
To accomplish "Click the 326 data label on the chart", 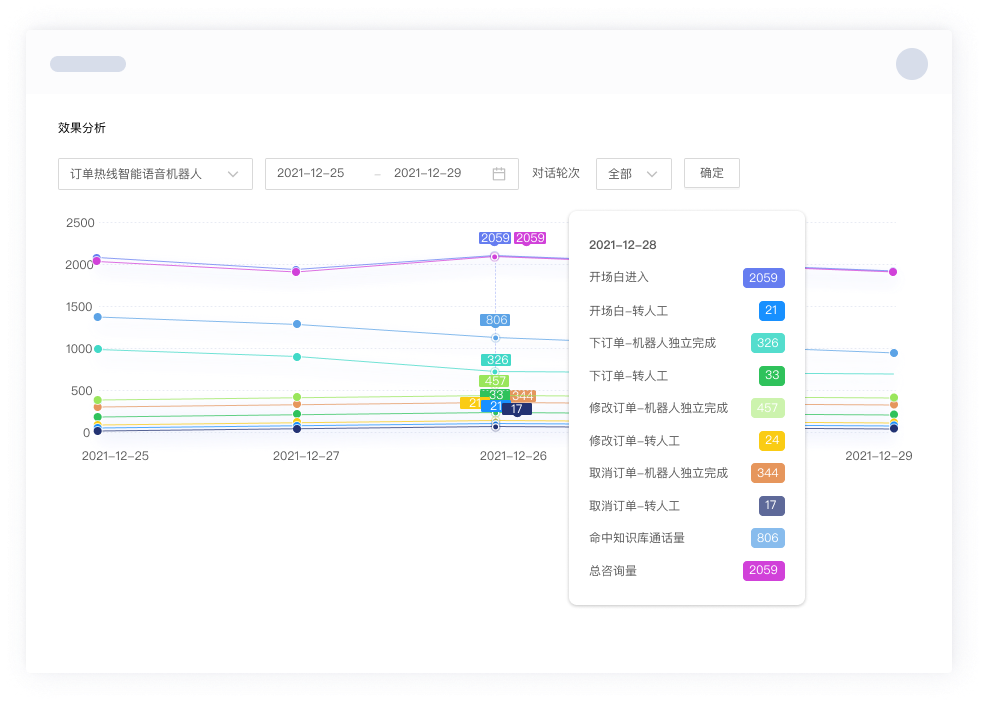I will click(496, 360).
